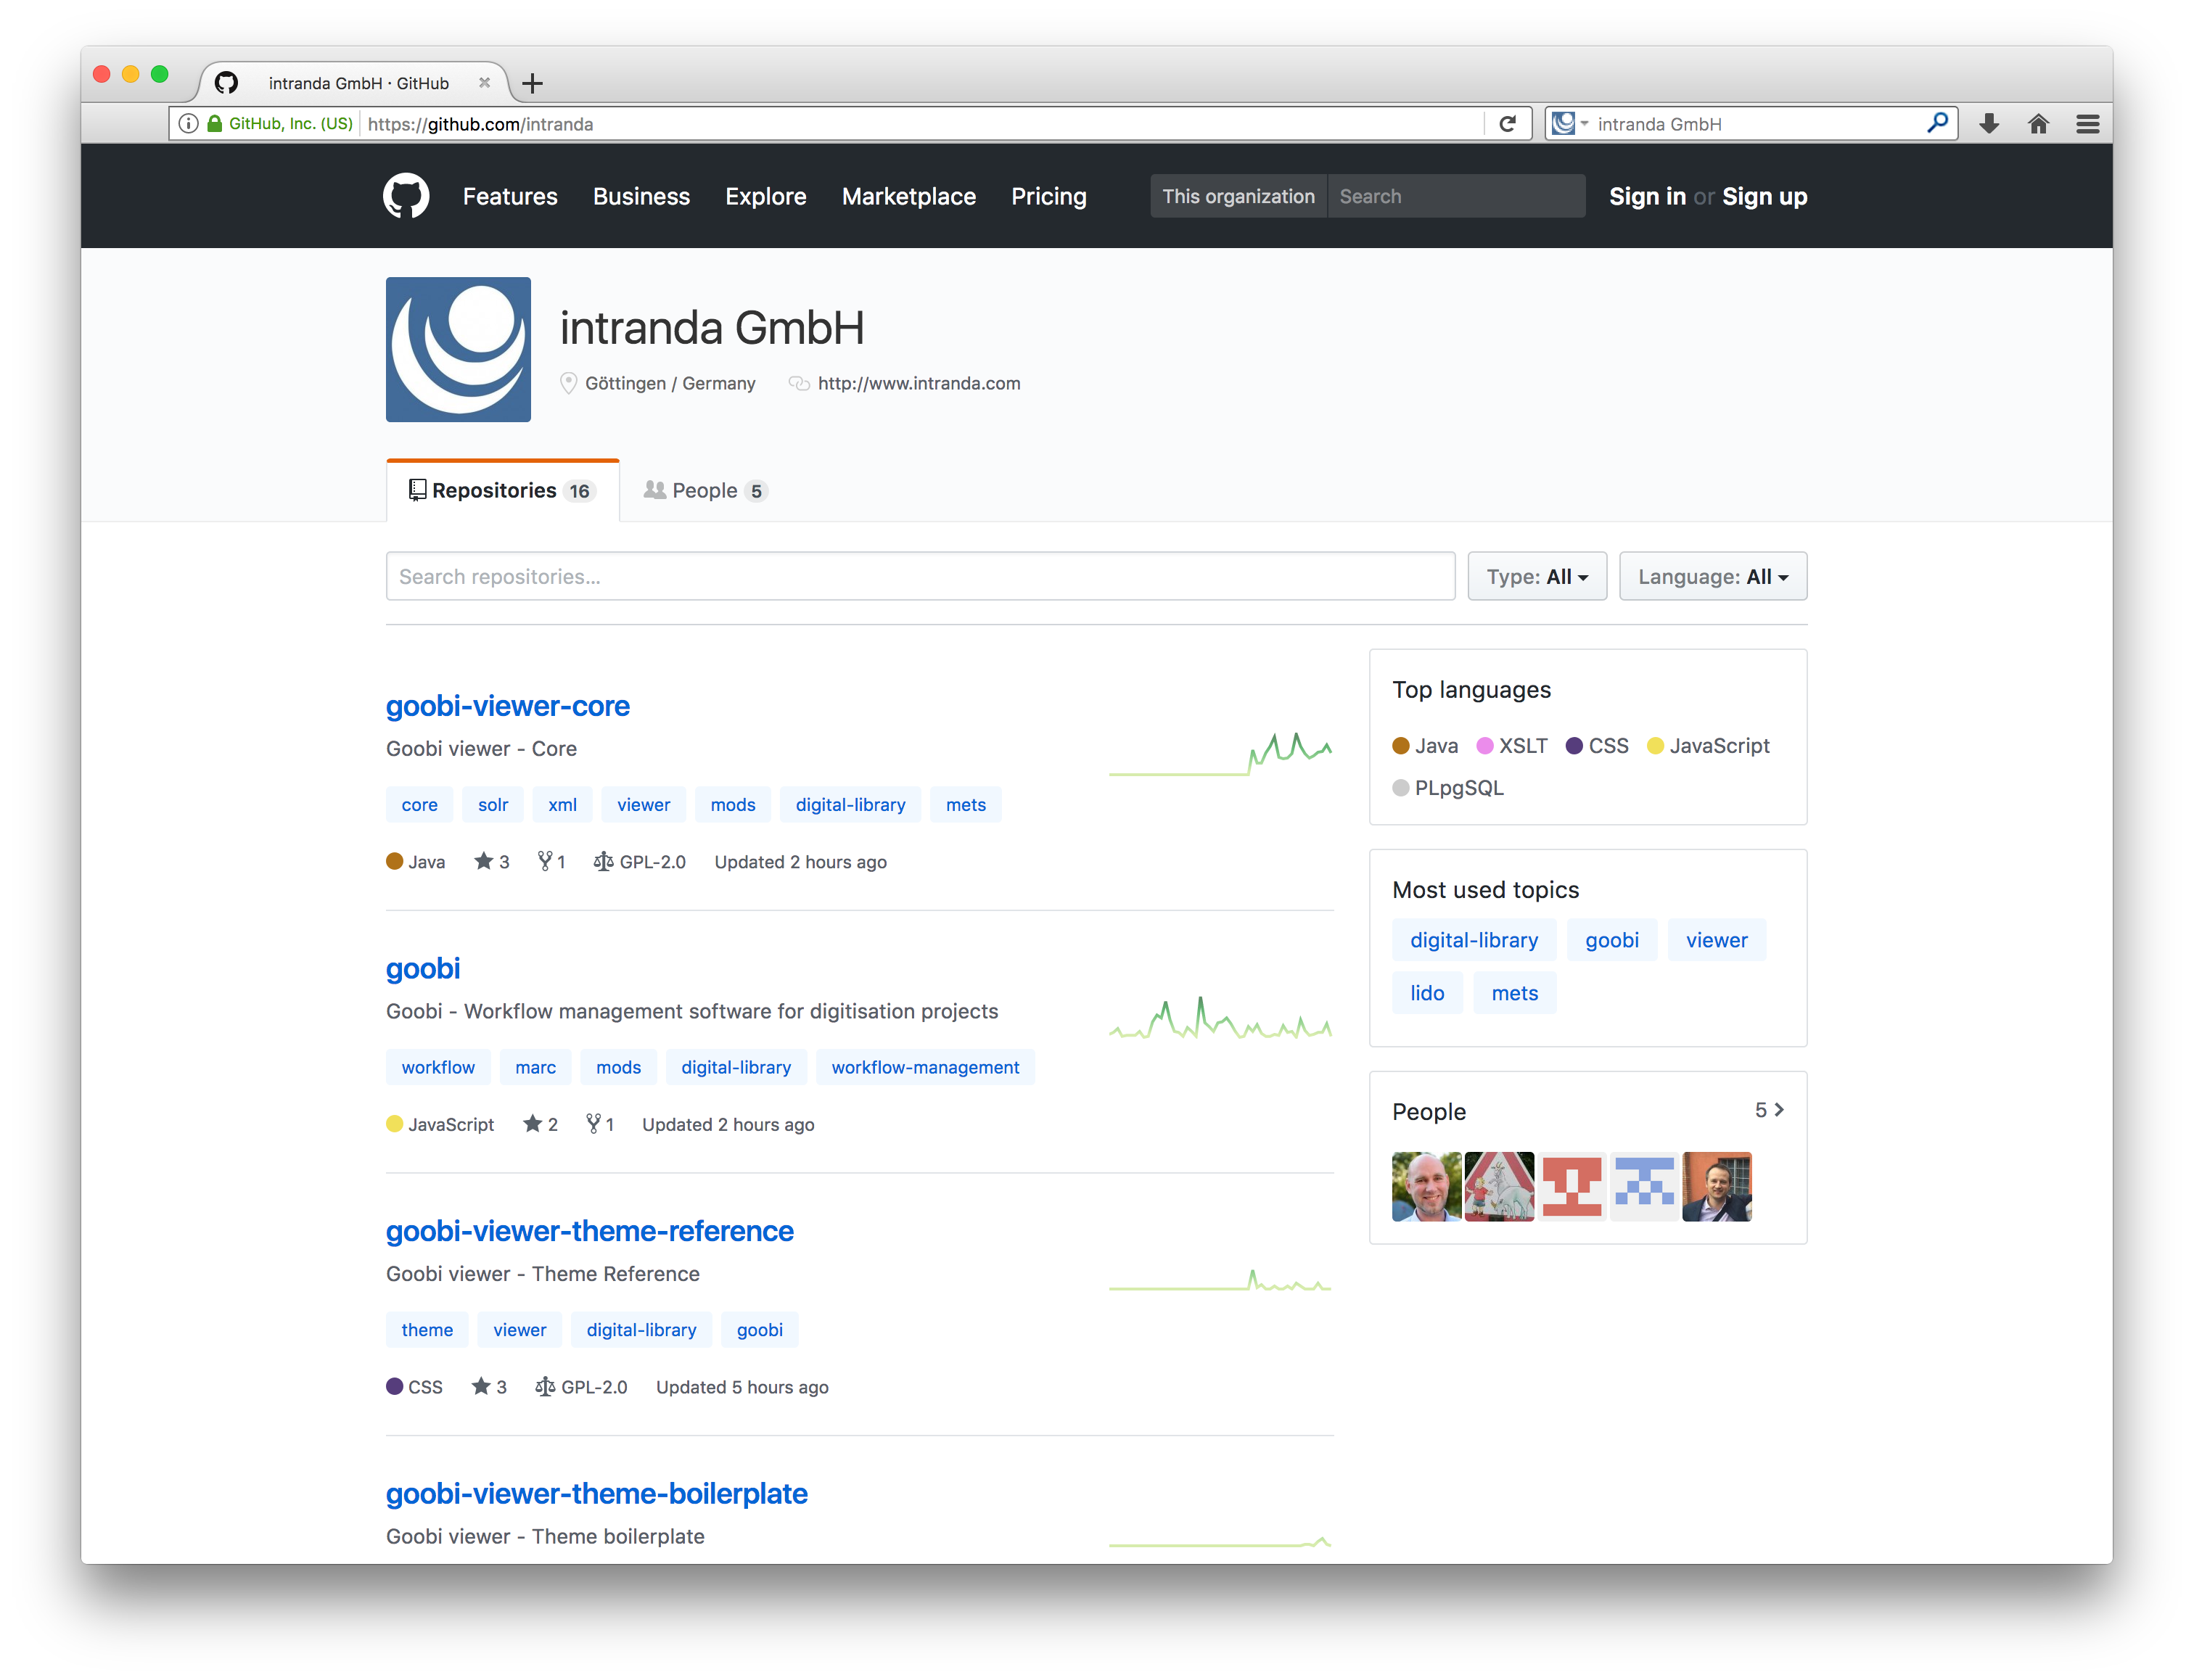Screen dimensions: 2194x1680
Task: Open Explore in GitHub navigation
Action: coord(766,196)
